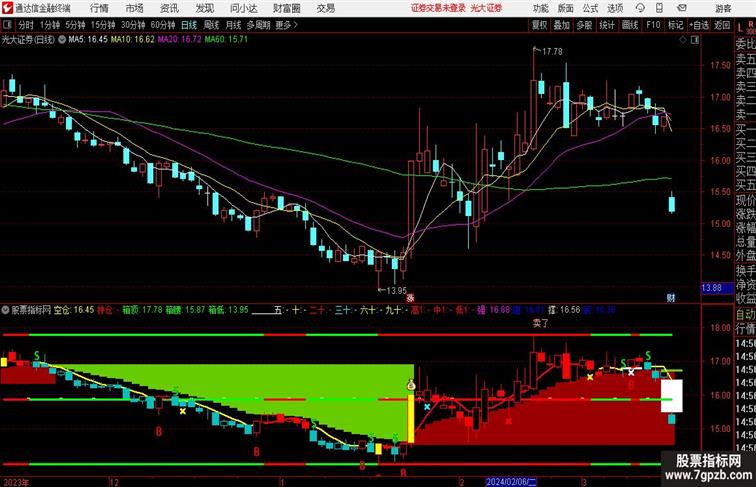Switch to 30分钟 period tab
Screen dimensions: 756x487
click(133, 25)
